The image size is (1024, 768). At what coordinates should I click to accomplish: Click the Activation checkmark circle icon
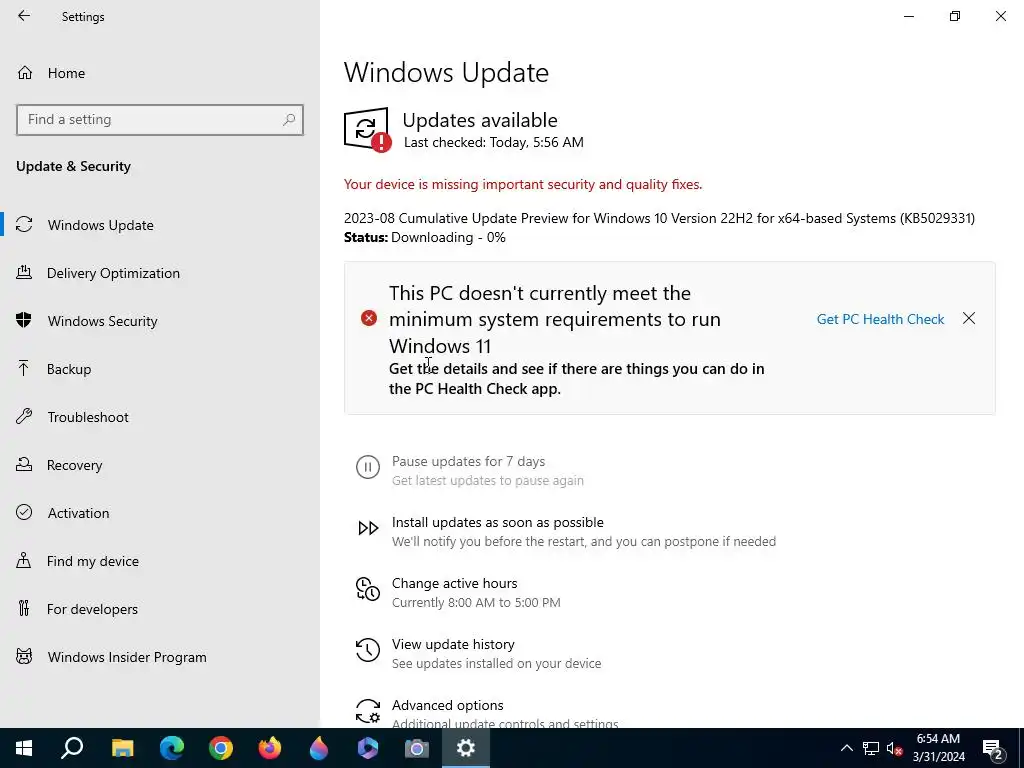click(24, 512)
